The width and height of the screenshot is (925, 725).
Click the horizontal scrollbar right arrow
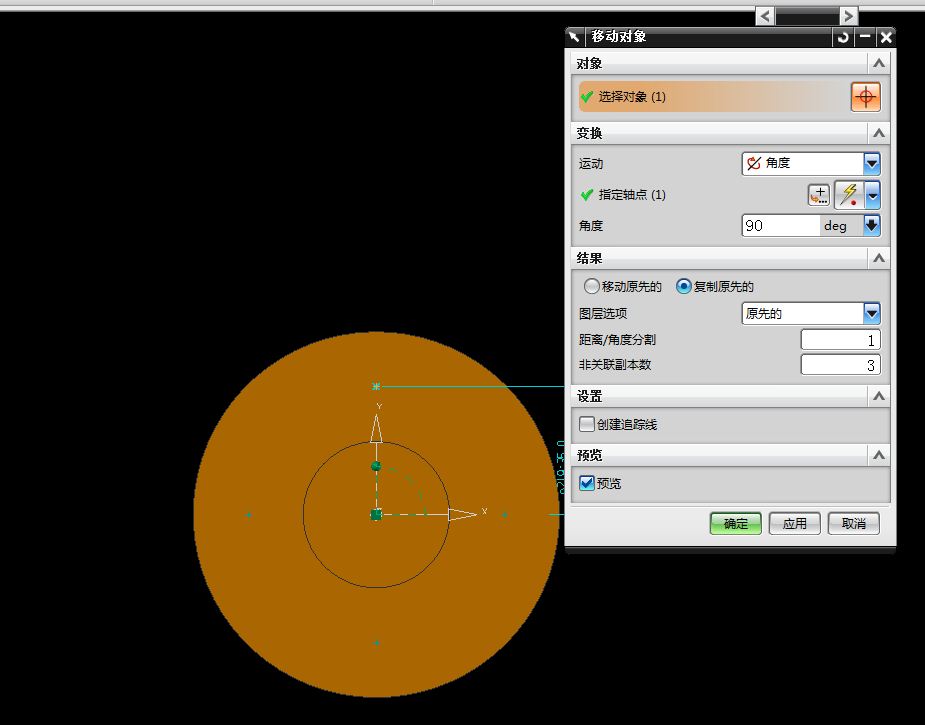click(x=848, y=16)
